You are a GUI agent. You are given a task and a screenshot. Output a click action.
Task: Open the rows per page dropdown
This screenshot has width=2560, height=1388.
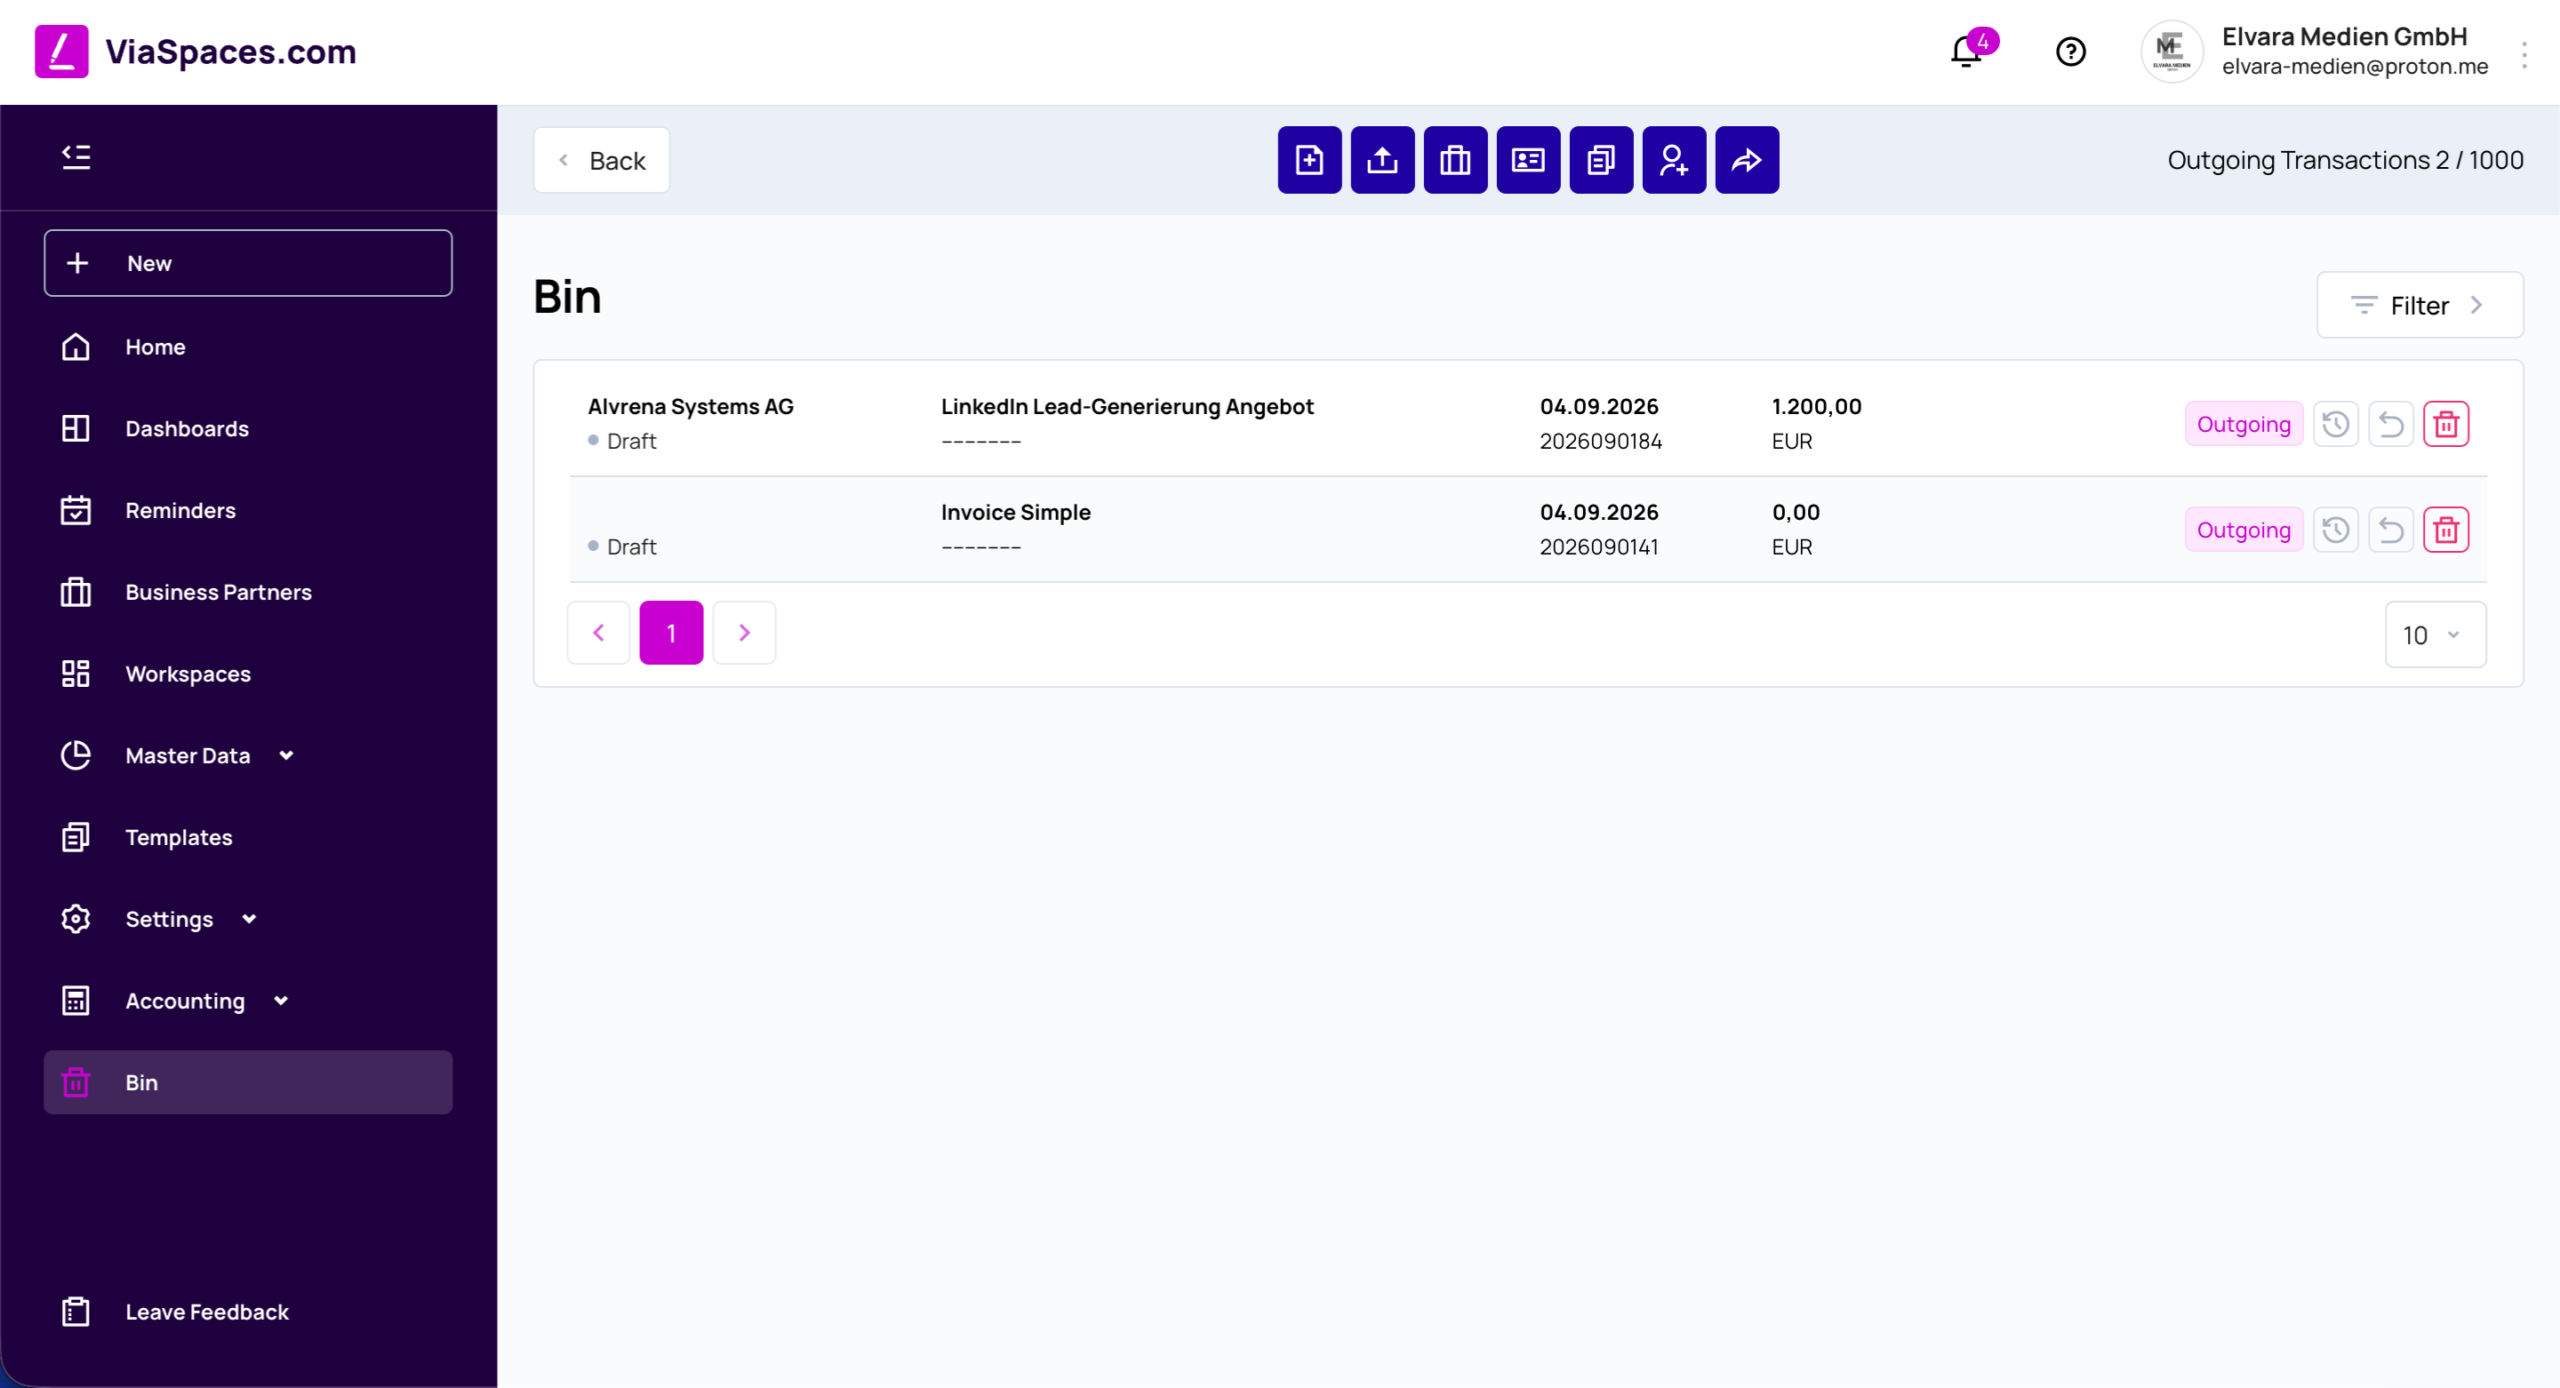2435,634
